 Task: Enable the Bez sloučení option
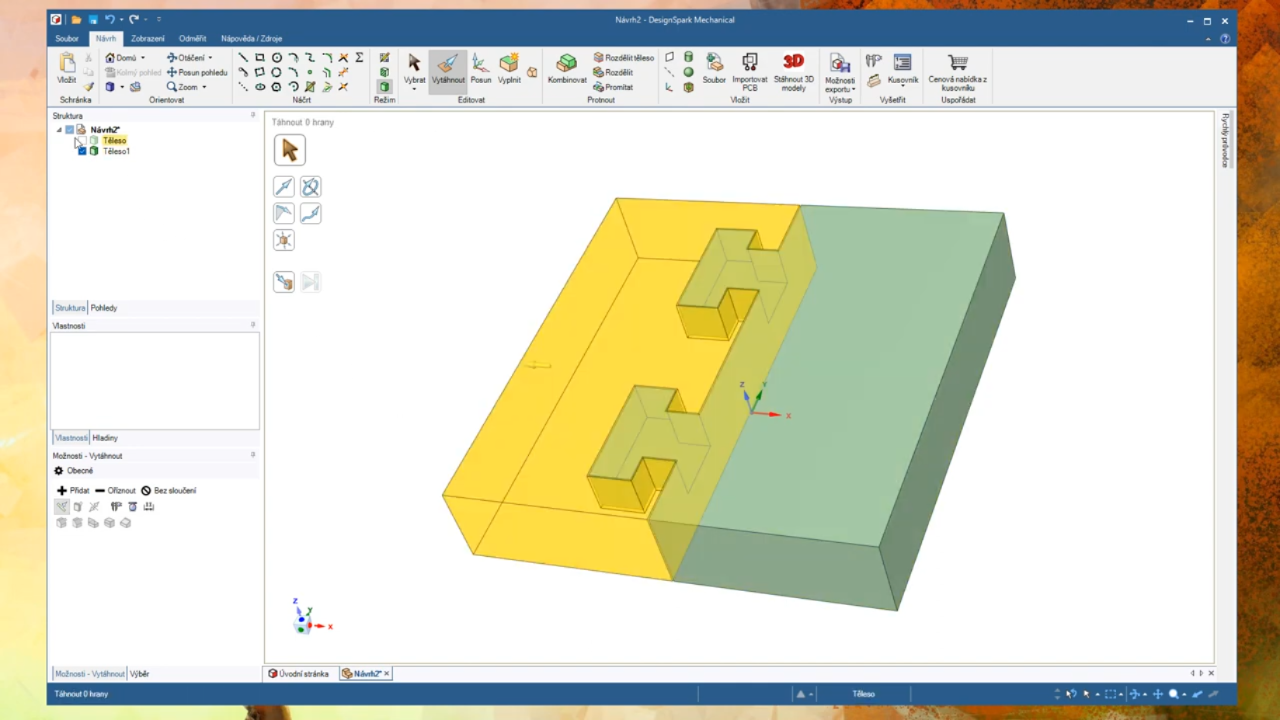coord(168,491)
